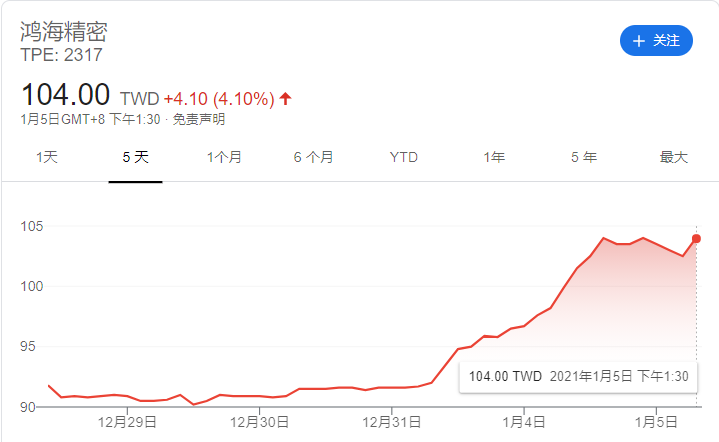Click the TPE: 2317 ticker text
The width and height of the screenshot is (719, 442).
(x=61, y=55)
